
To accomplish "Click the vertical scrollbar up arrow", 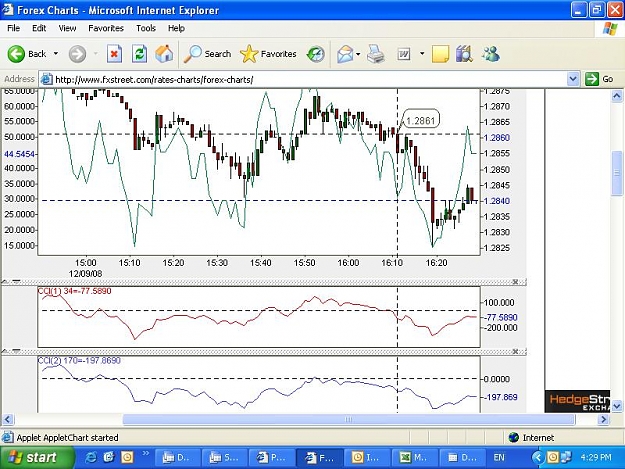I will (617, 96).
